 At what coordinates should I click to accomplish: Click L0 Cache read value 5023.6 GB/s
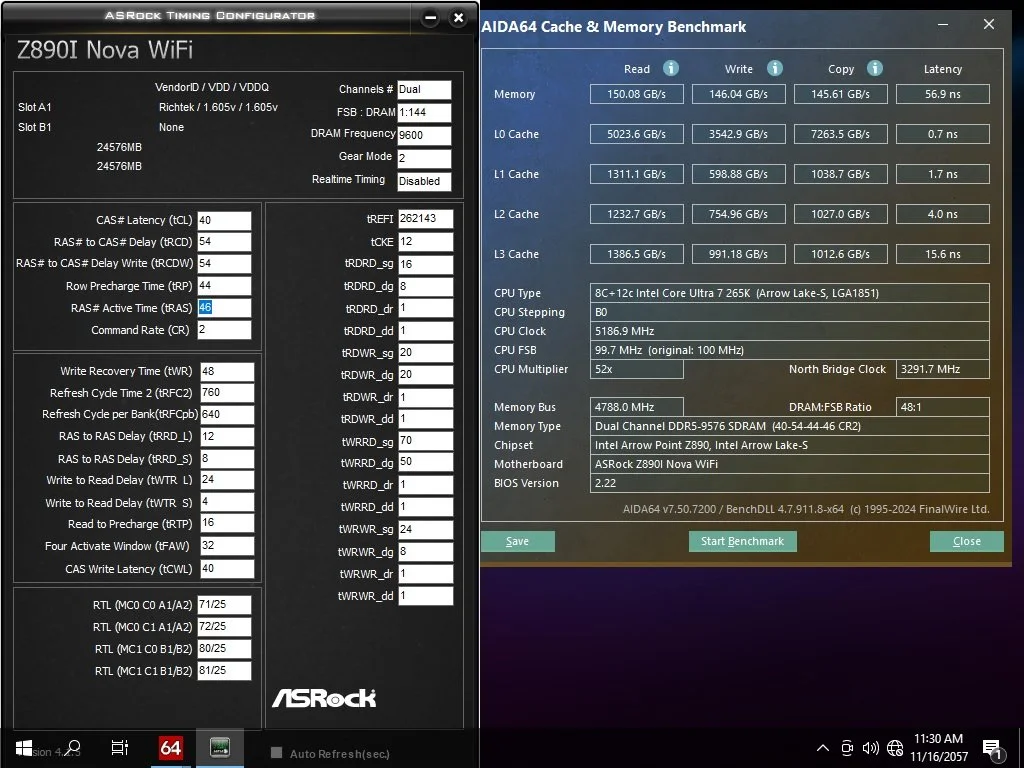[x=637, y=134]
